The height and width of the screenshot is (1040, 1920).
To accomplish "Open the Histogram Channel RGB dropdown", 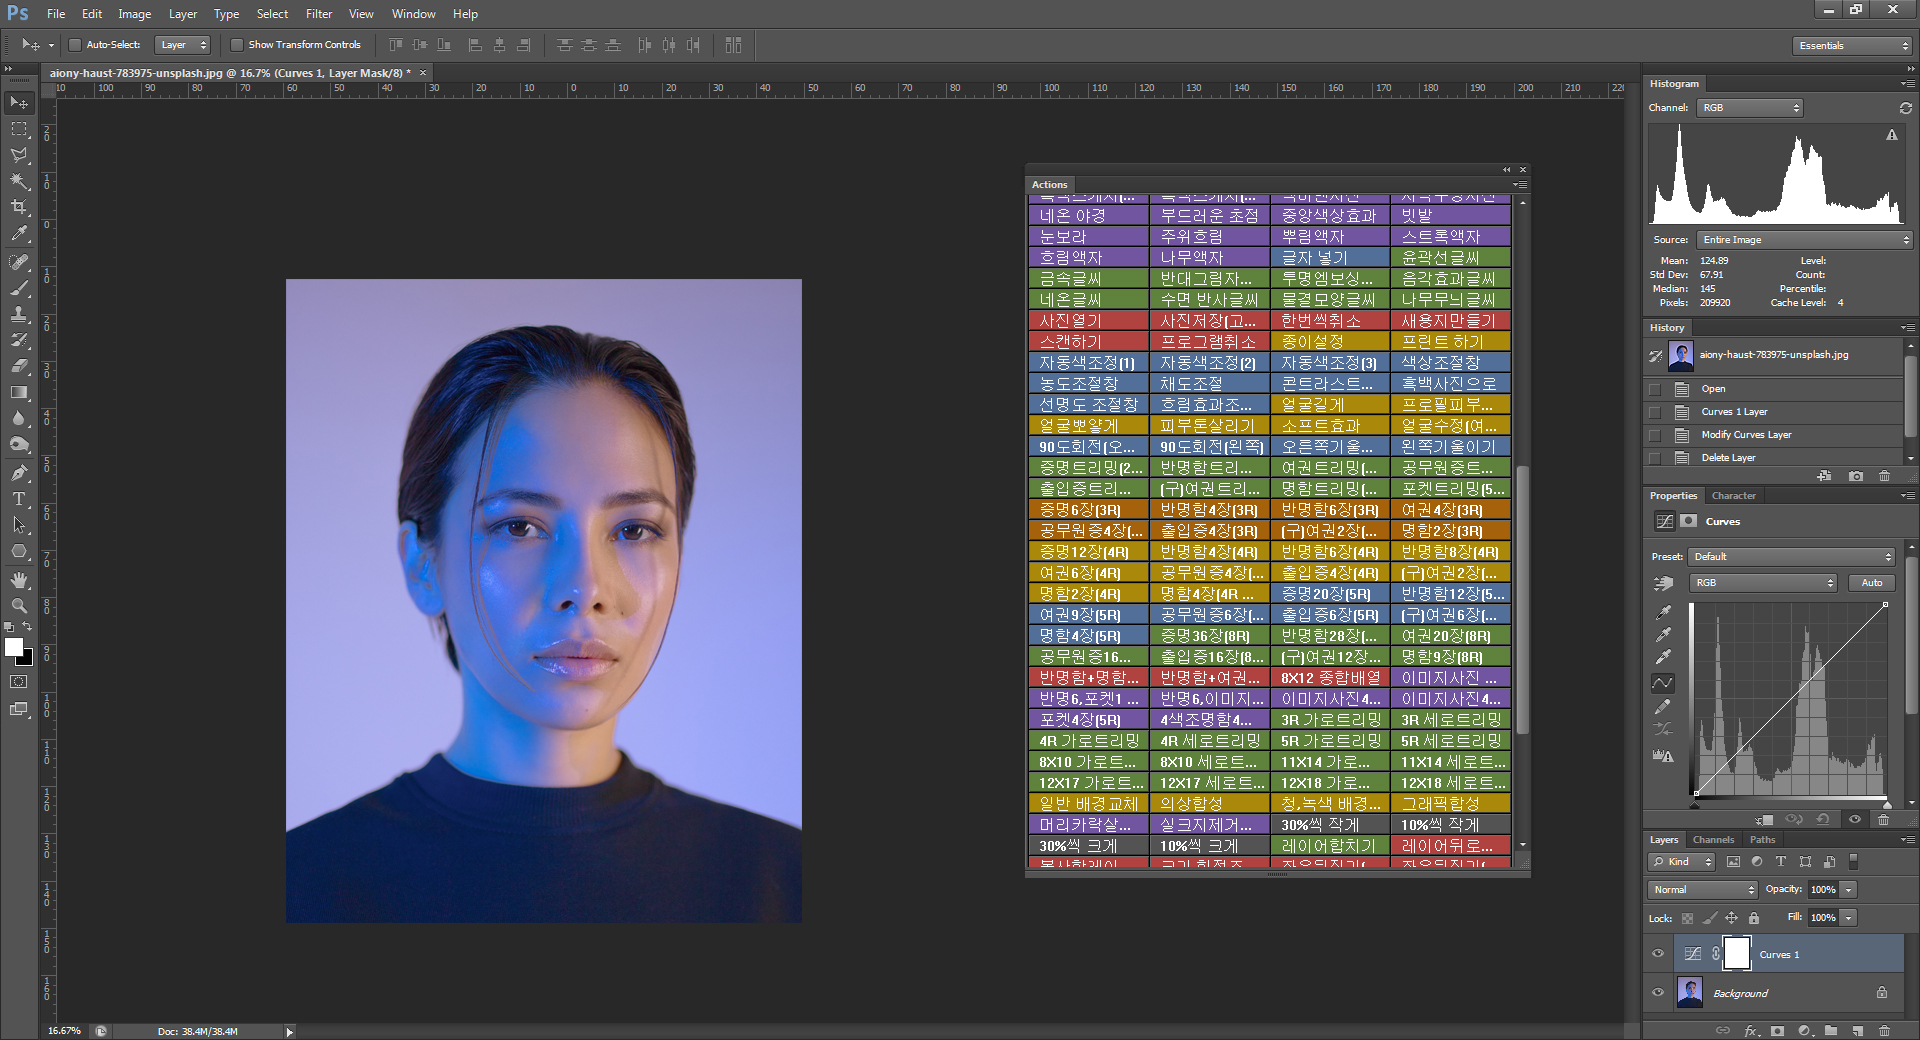I will (1749, 108).
